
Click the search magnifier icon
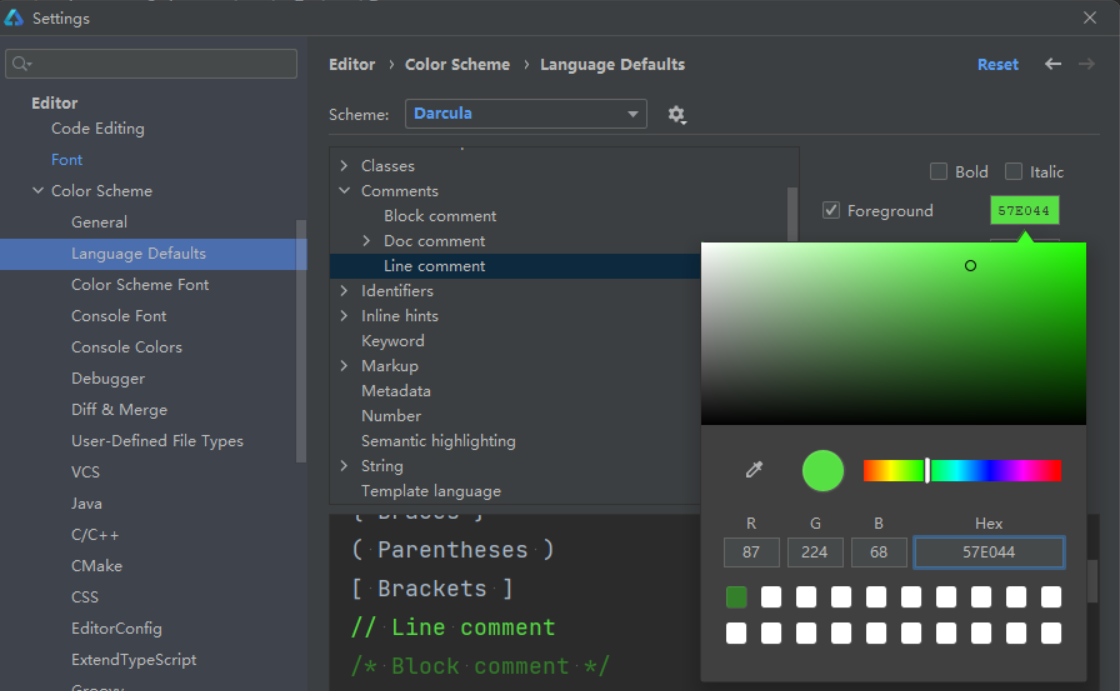click(21, 64)
